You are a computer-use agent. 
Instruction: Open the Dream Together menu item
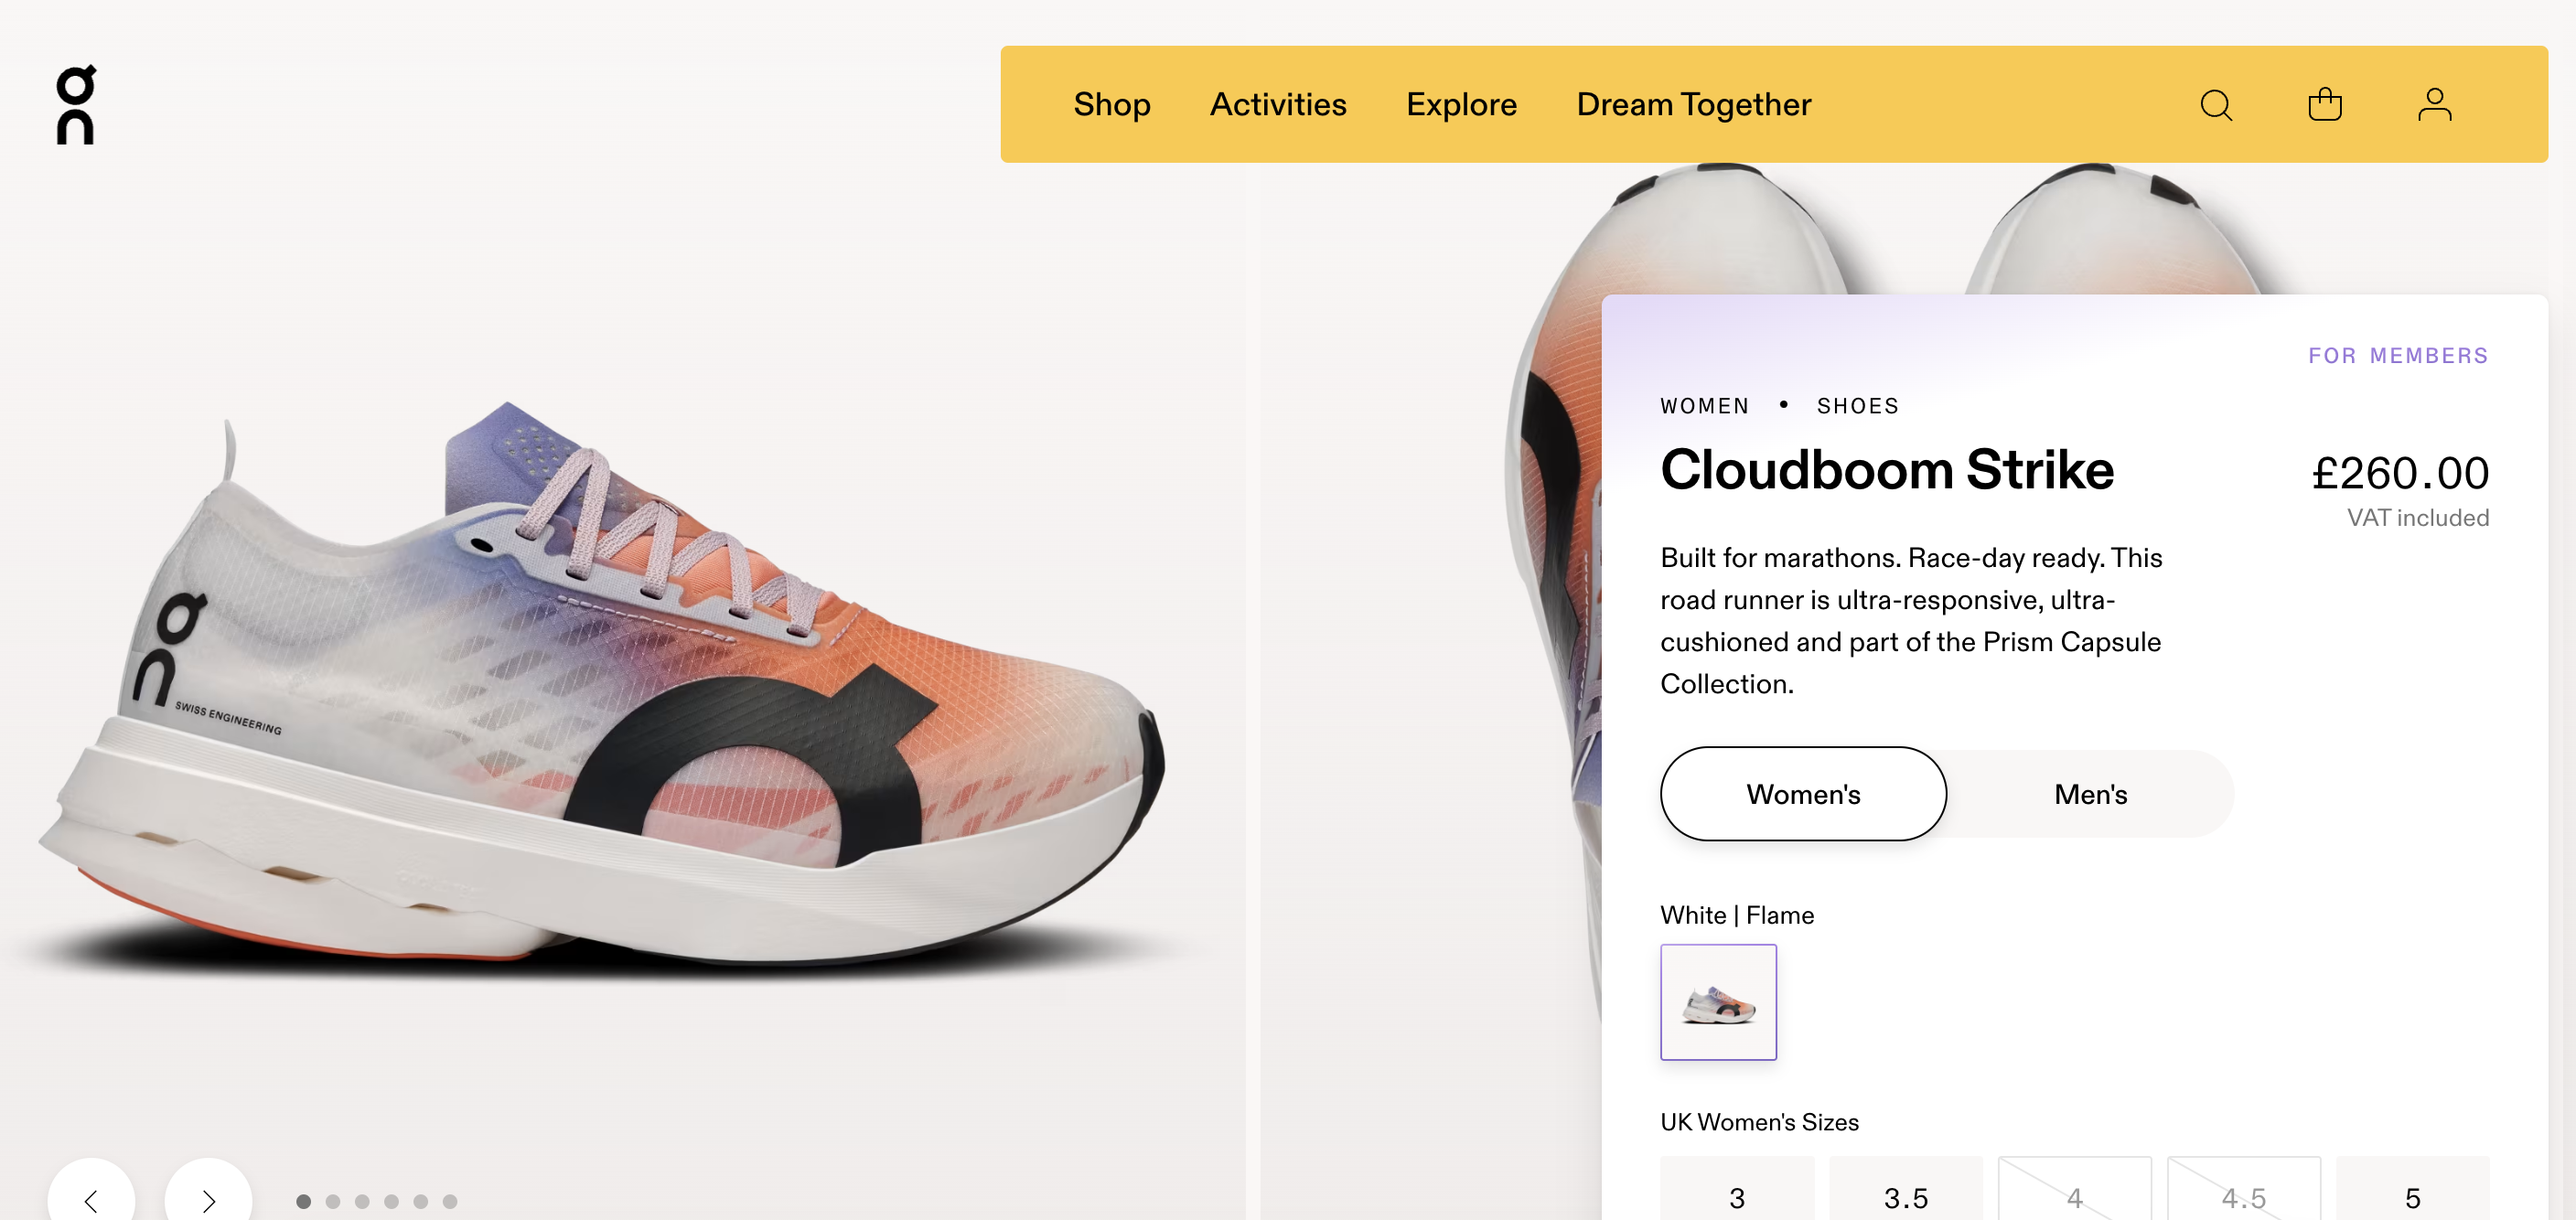tap(1693, 105)
